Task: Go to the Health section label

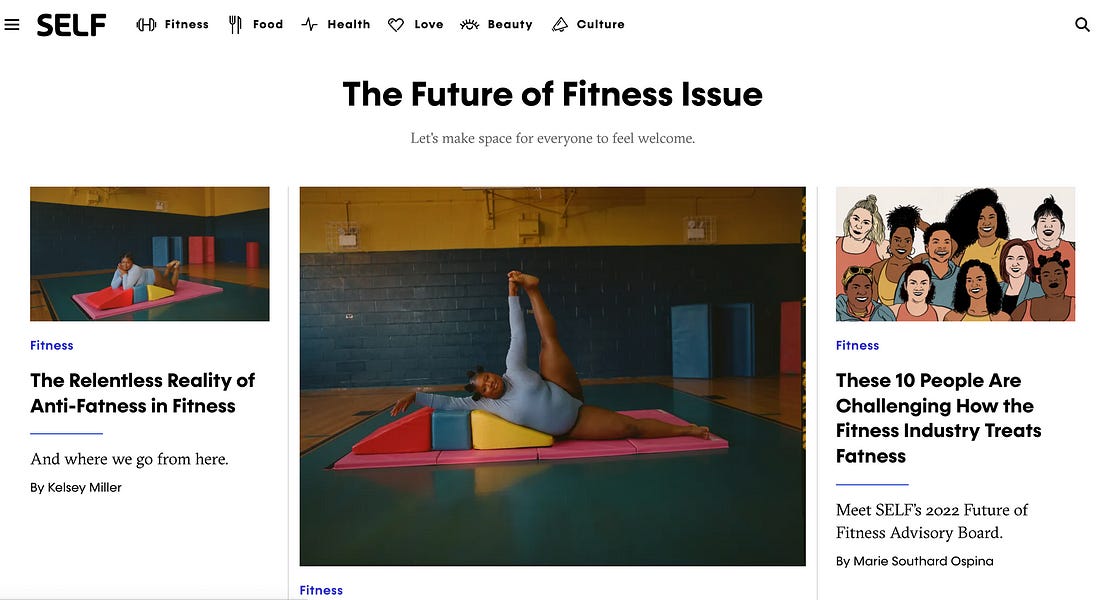Action: click(349, 25)
